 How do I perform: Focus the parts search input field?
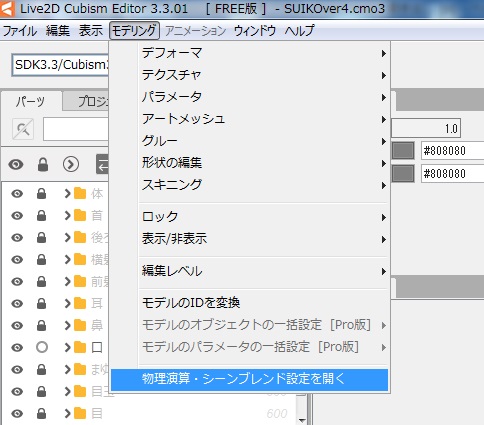click(76, 129)
